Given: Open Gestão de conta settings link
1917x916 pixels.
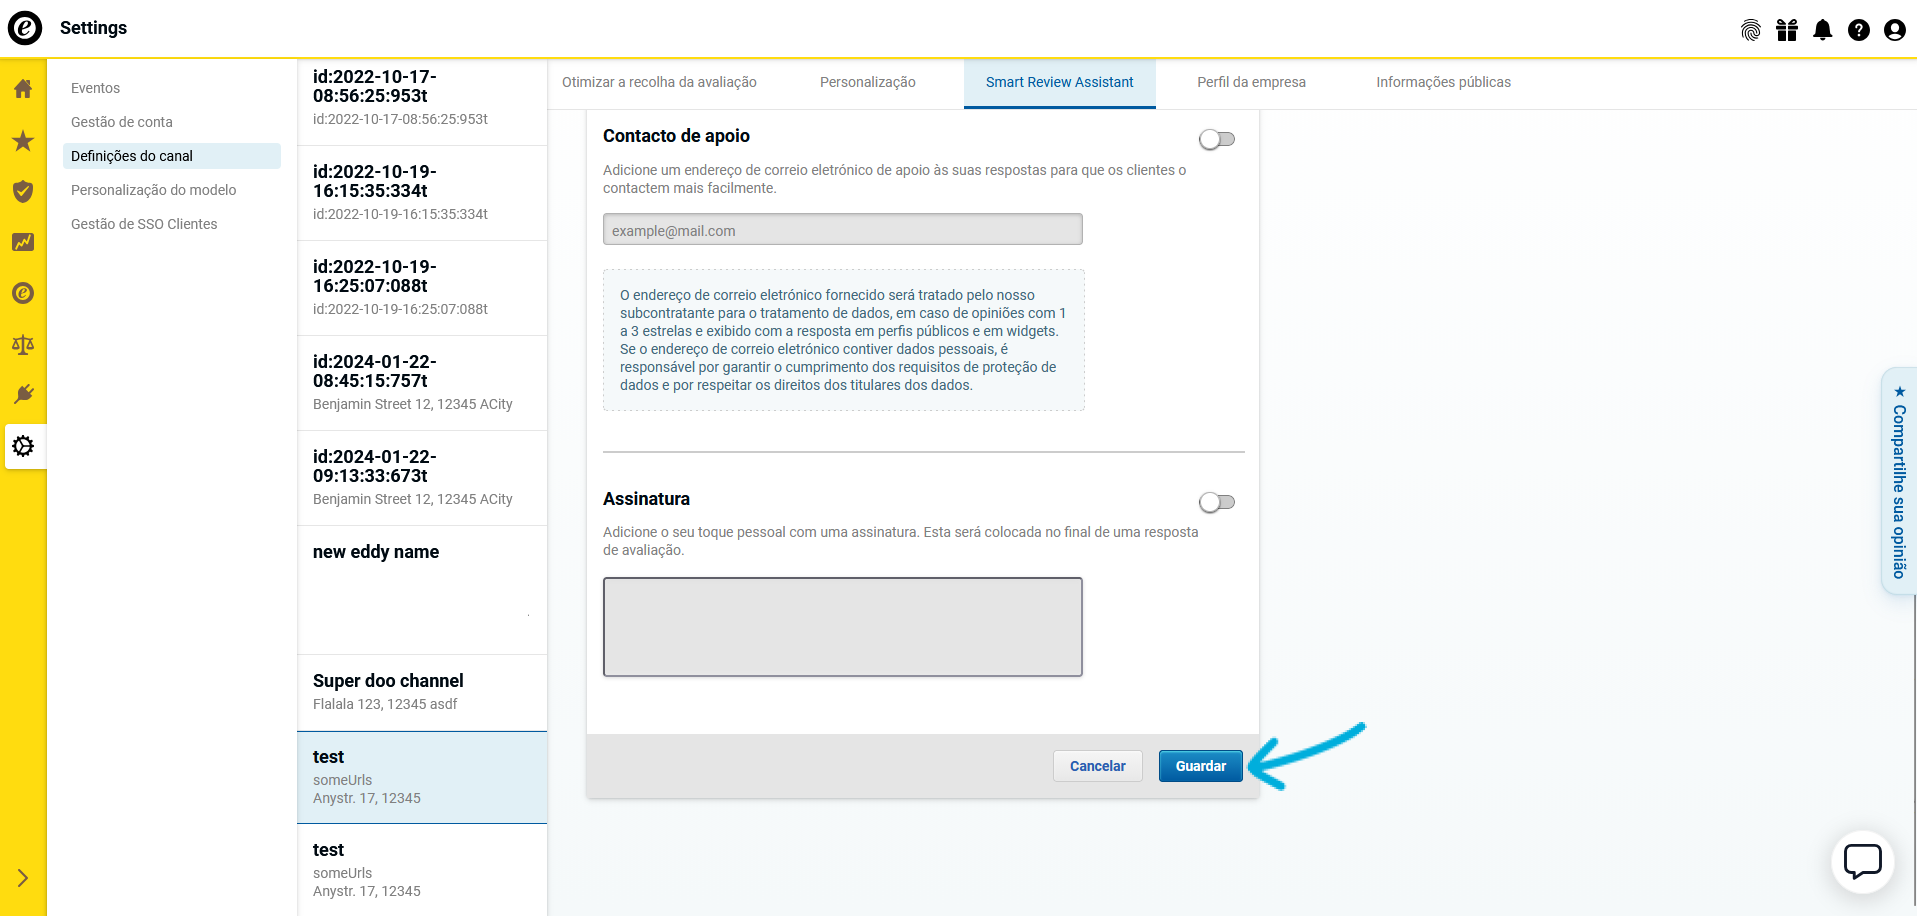Looking at the screenshot, I should pyautogui.click(x=122, y=122).
